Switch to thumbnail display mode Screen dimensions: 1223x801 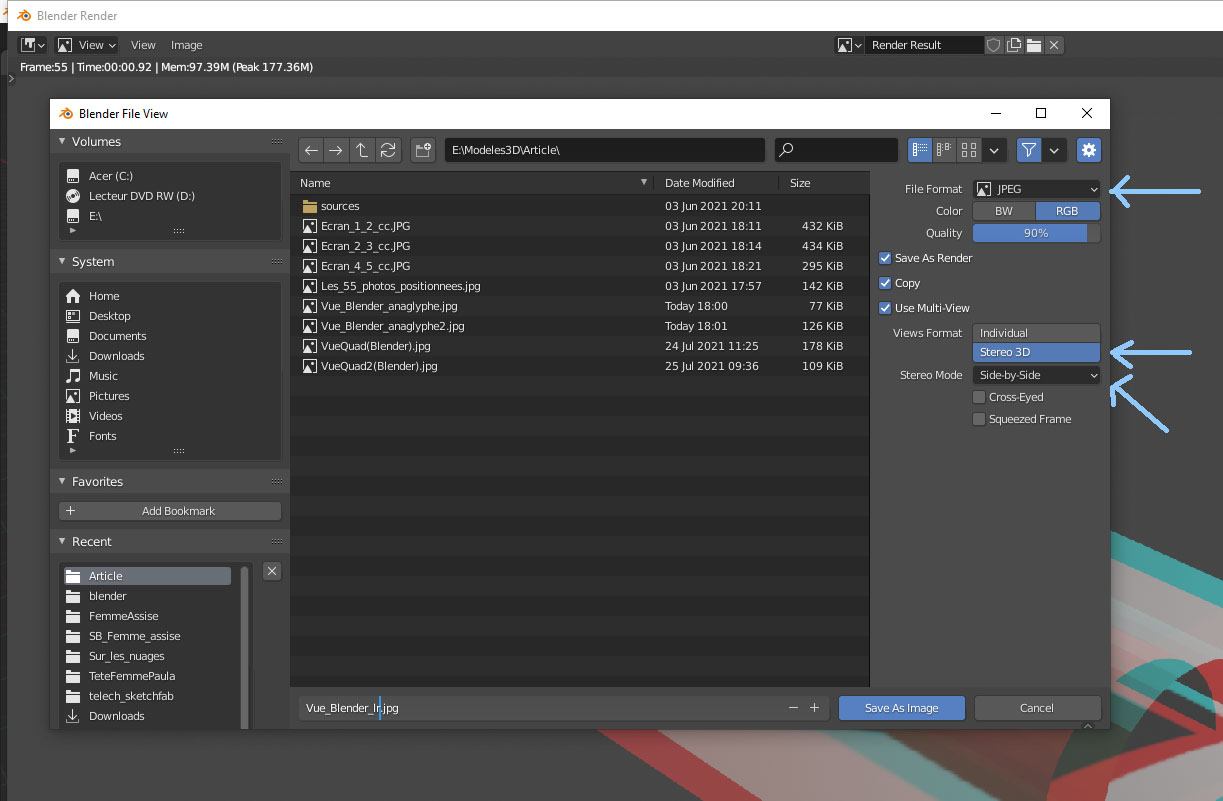pyautogui.click(x=968, y=150)
